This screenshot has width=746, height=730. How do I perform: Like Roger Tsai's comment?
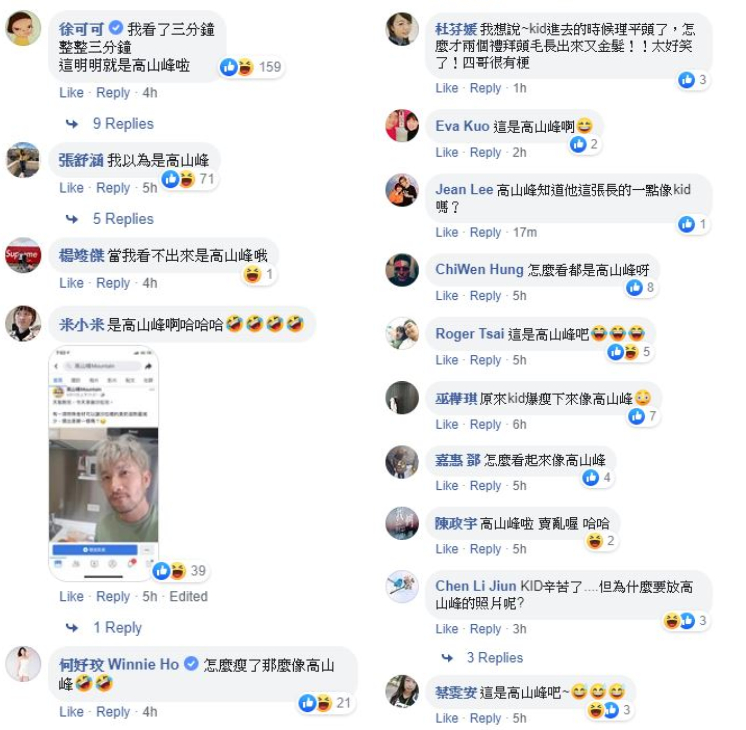pos(446,360)
